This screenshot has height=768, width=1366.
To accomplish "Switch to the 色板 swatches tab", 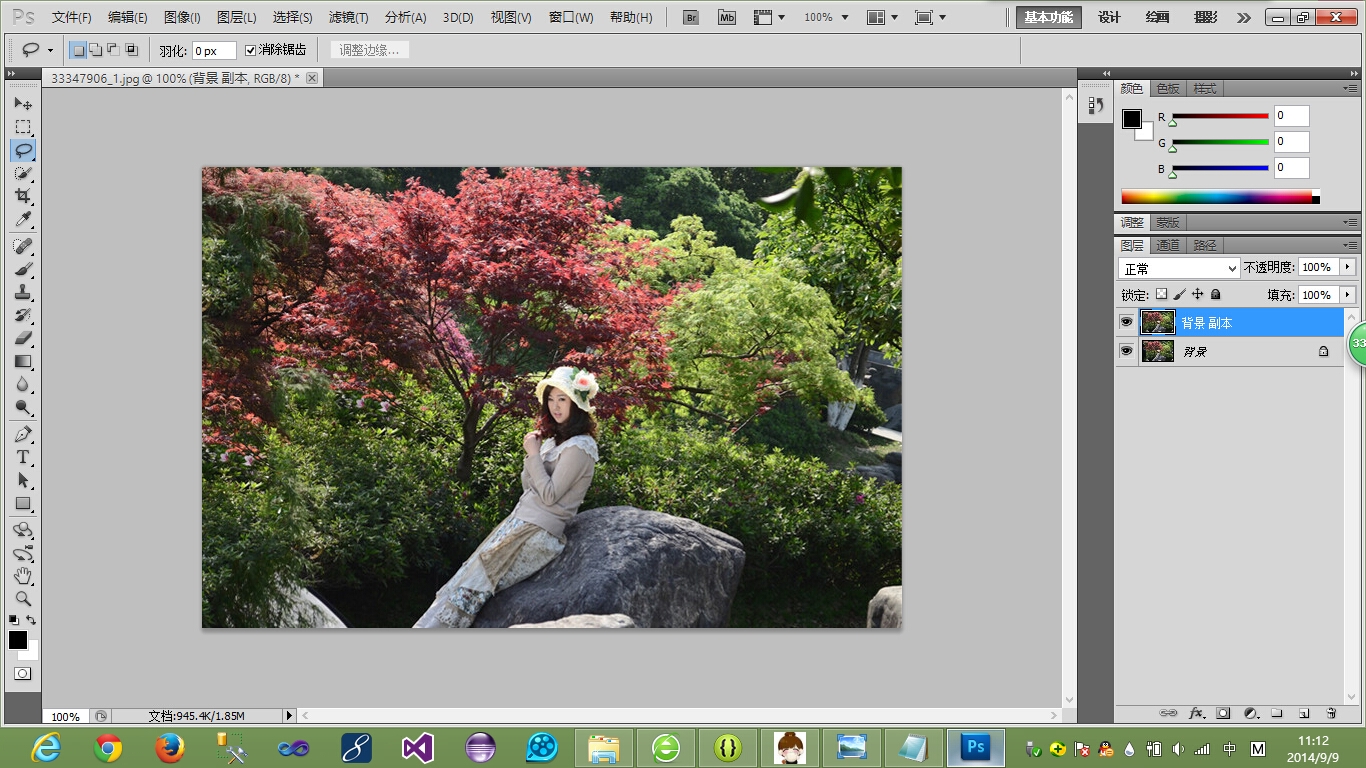I will point(1168,89).
